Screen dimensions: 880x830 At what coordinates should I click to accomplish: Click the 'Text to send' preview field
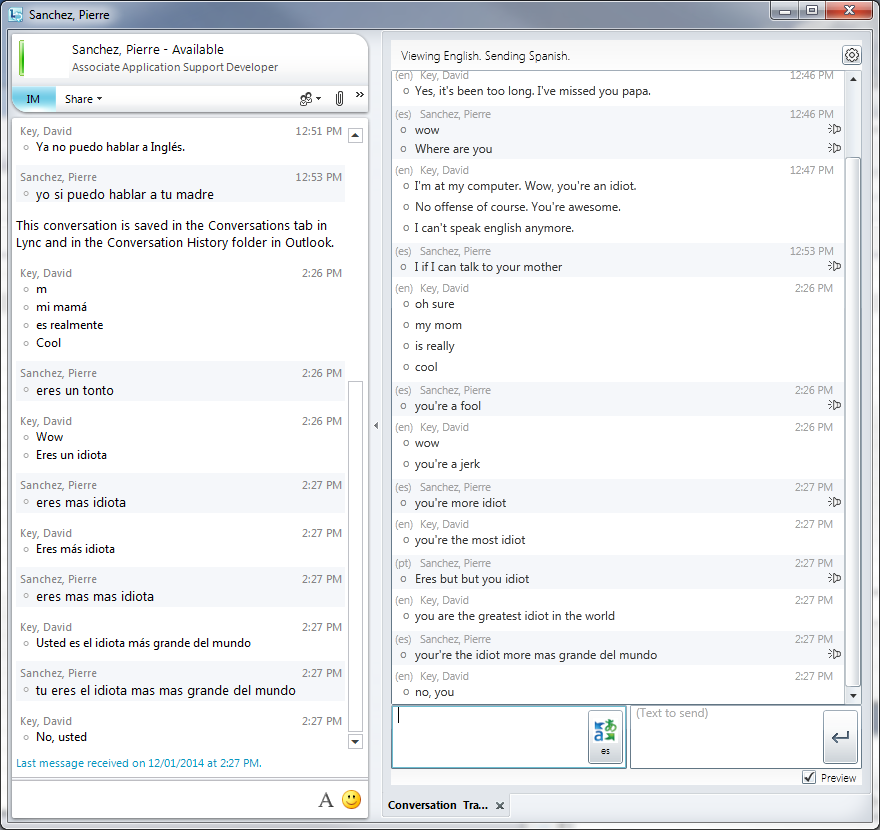(726, 737)
